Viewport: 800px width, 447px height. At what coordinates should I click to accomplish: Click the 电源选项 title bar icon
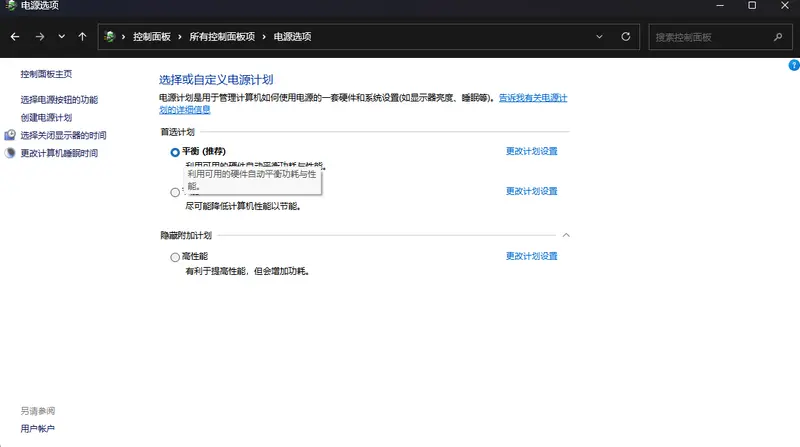click(11, 5)
